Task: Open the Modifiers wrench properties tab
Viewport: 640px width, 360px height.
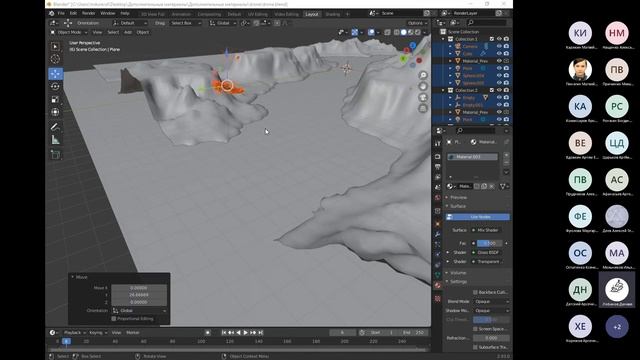Action: (x=438, y=234)
